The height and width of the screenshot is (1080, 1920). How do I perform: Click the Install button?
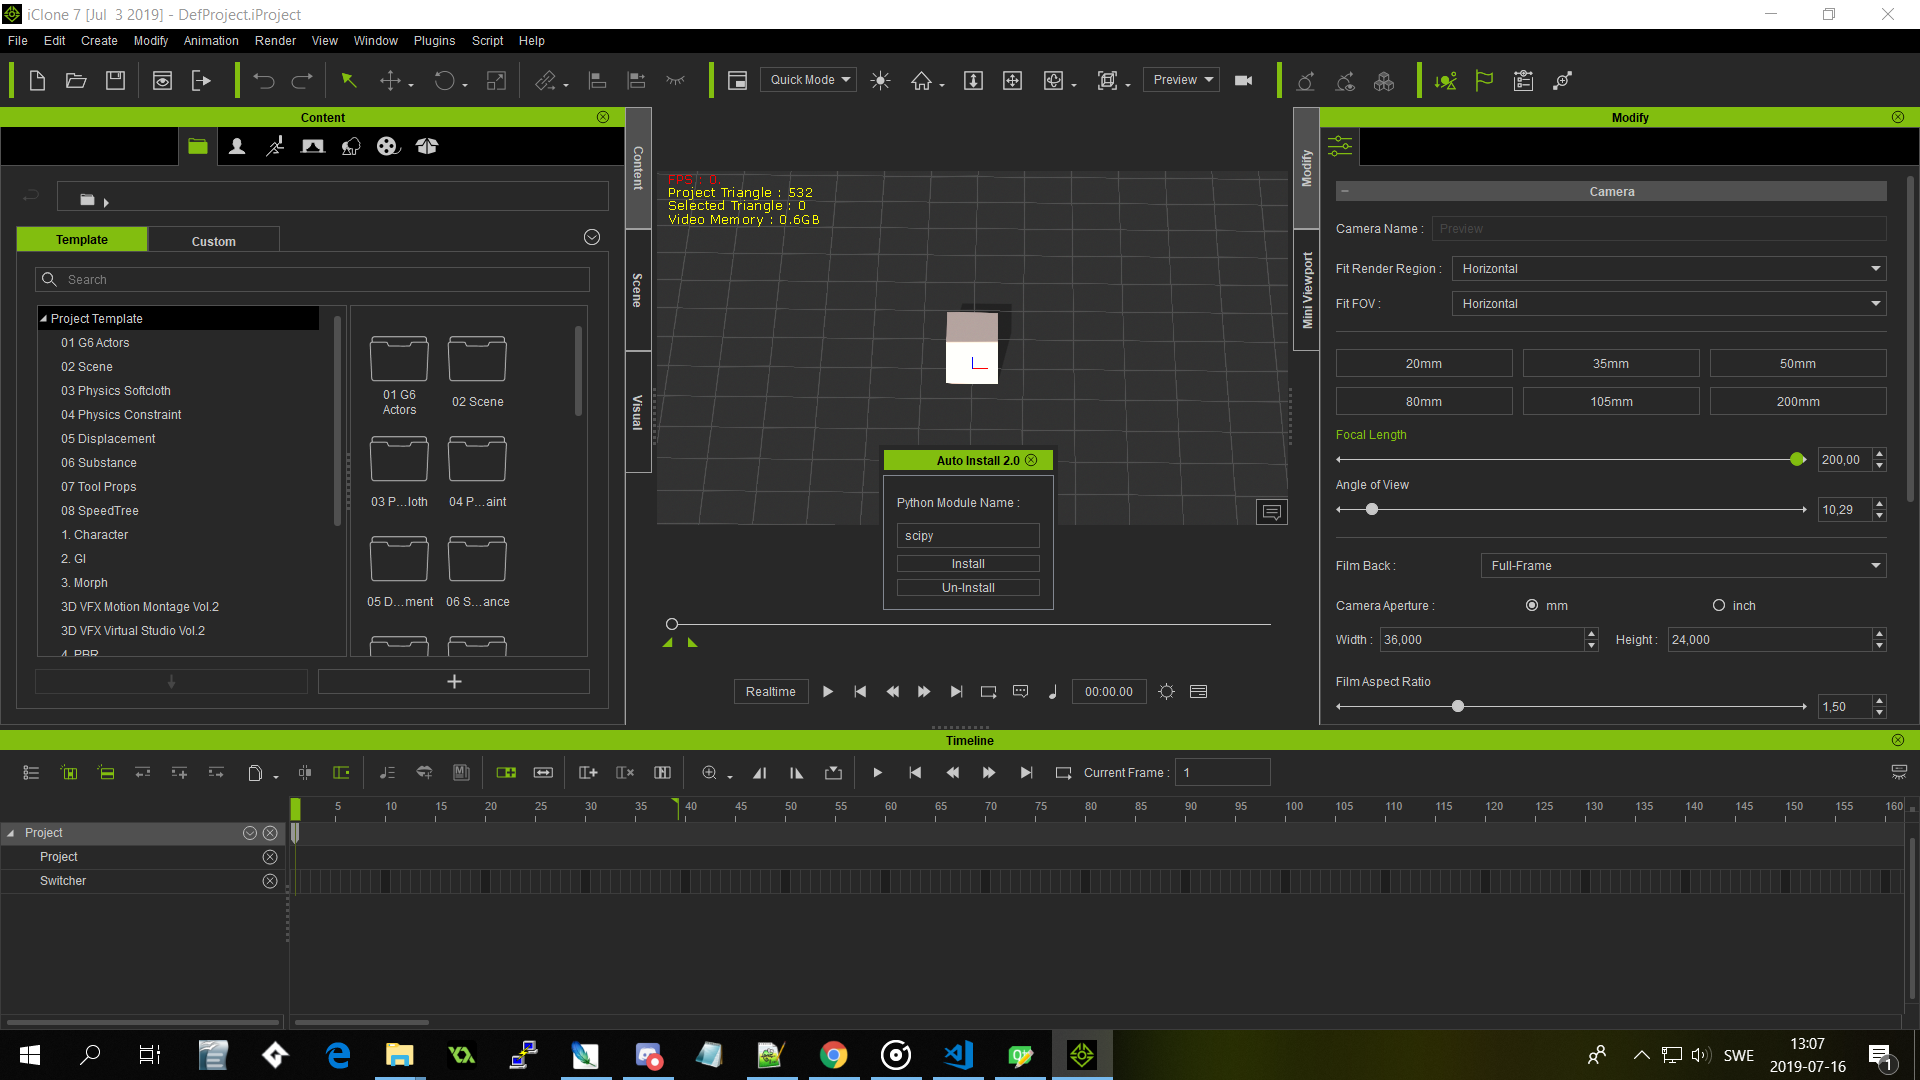point(968,564)
